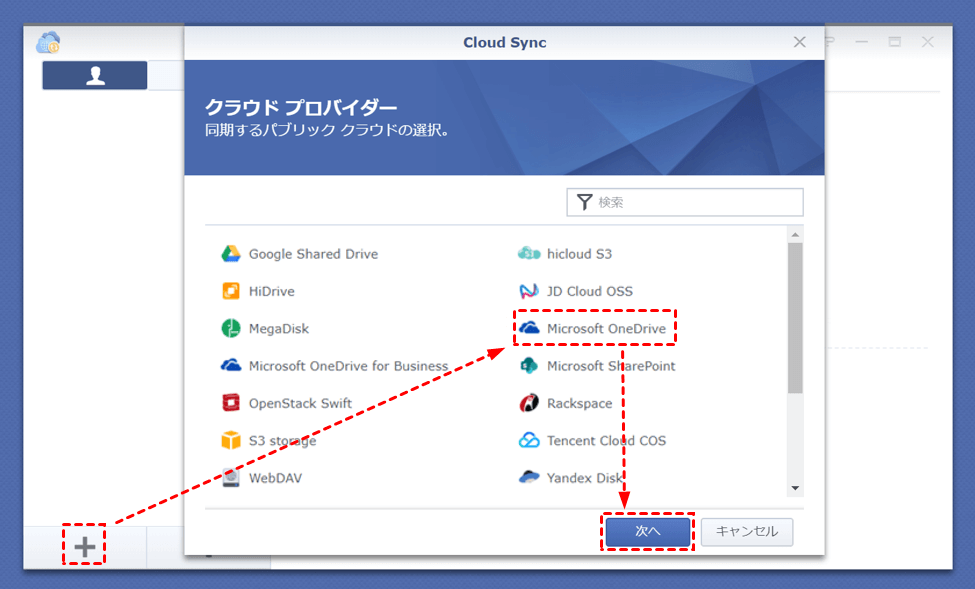This screenshot has width=975, height=589.
Task: Select the MegaDisk text entry
Action: coord(279,328)
